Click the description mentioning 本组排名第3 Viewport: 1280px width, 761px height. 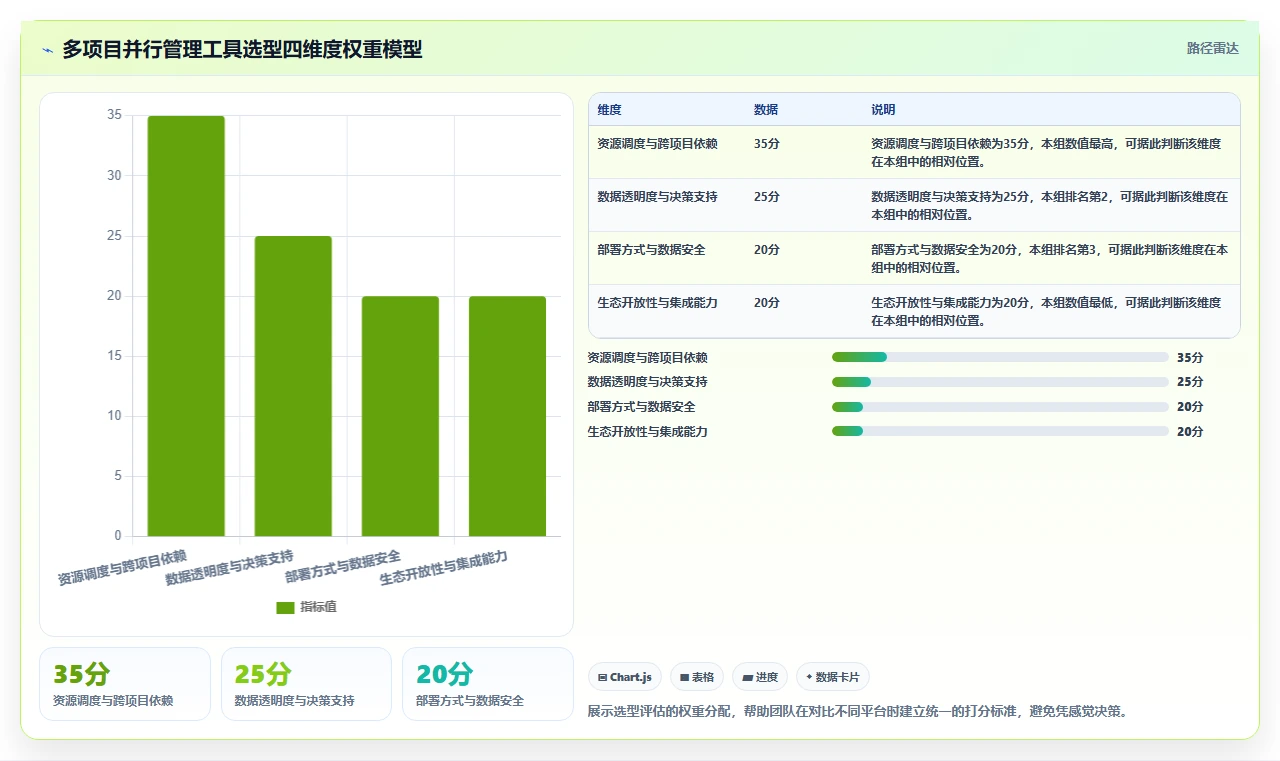coord(1050,258)
